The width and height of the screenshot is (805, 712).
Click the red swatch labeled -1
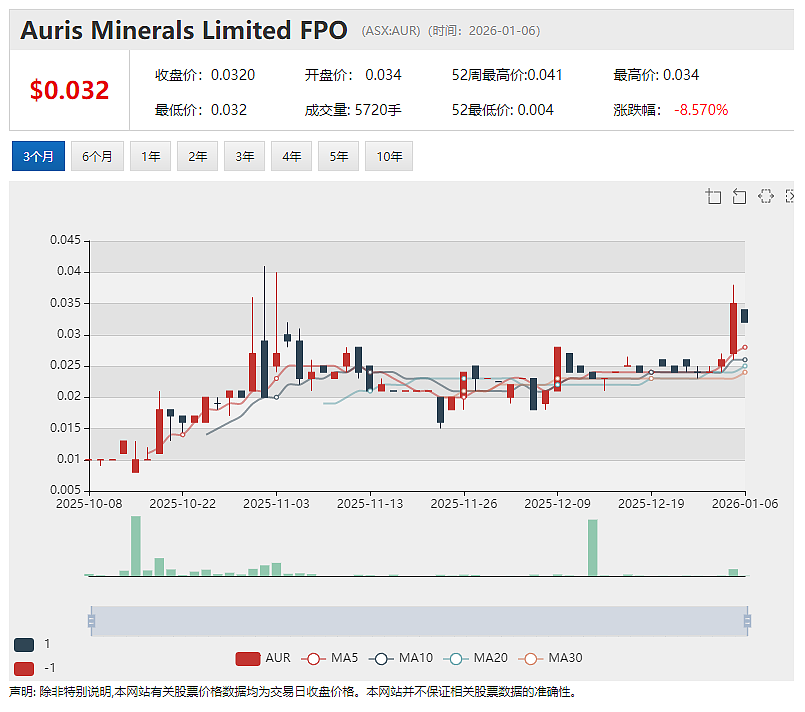(x=24, y=669)
